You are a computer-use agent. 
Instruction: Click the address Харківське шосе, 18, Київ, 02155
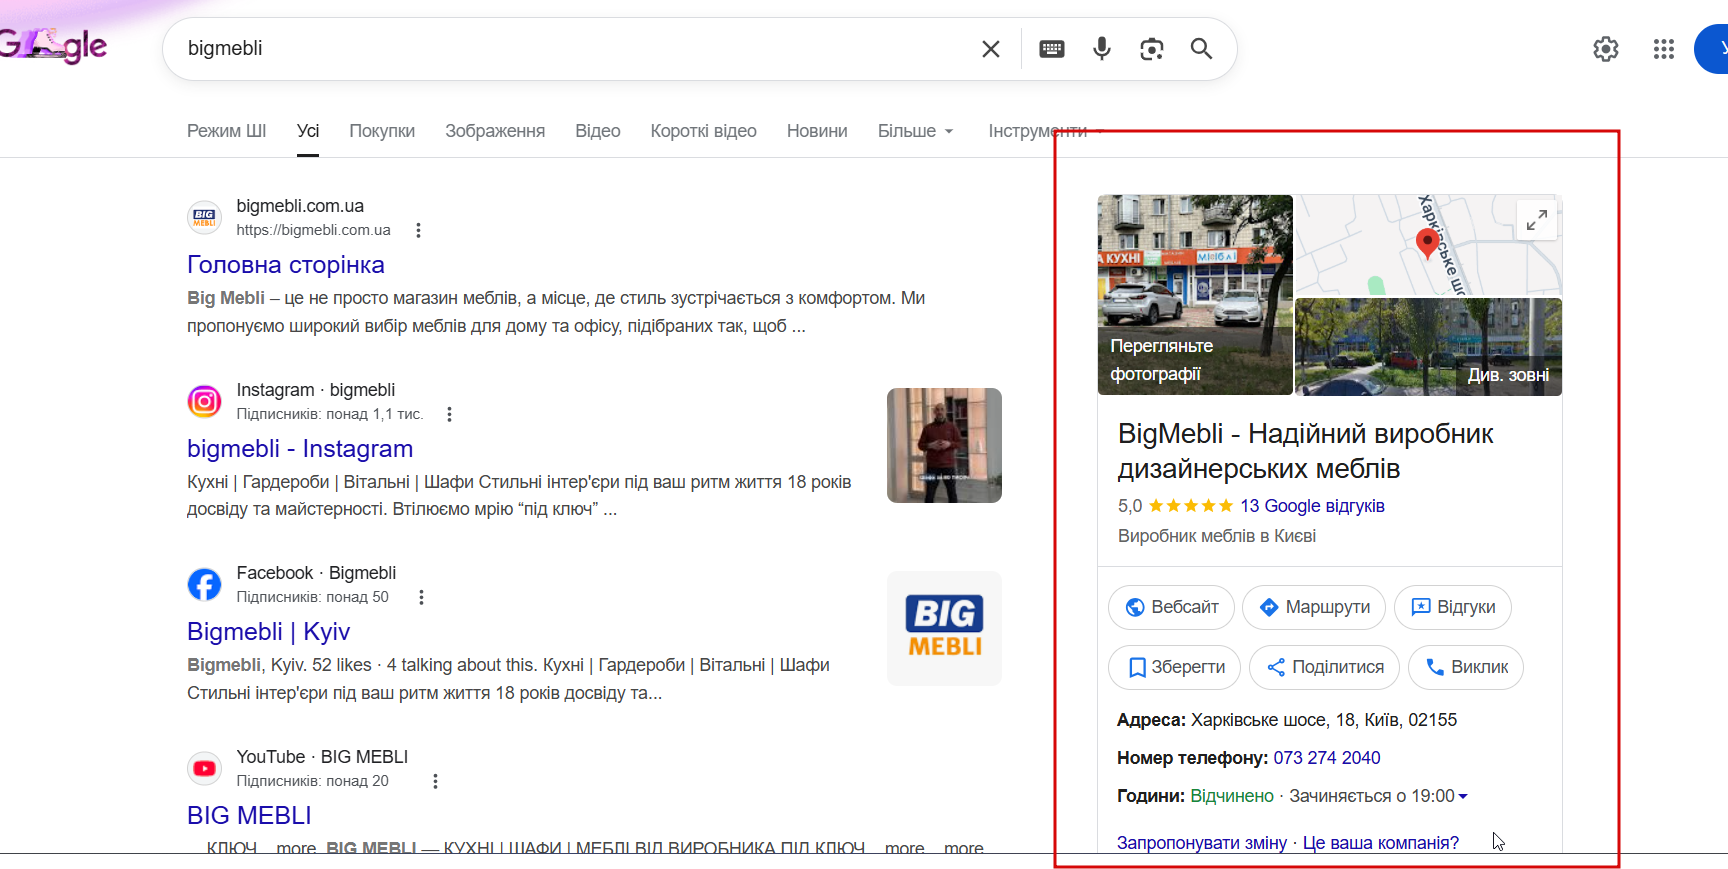1324,720
